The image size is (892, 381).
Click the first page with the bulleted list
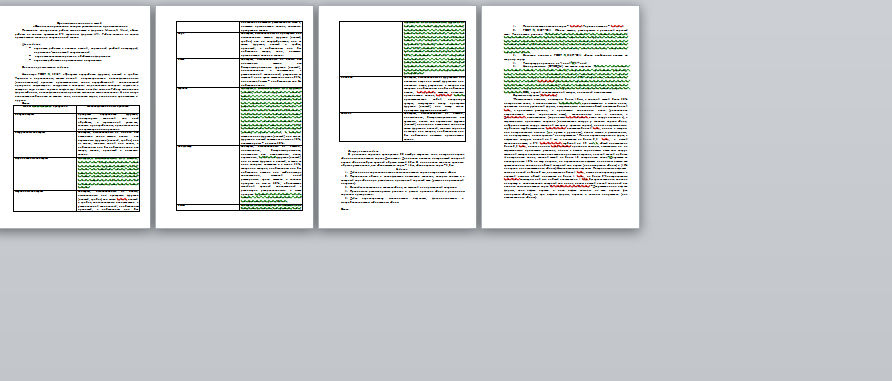(x=75, y=117)
